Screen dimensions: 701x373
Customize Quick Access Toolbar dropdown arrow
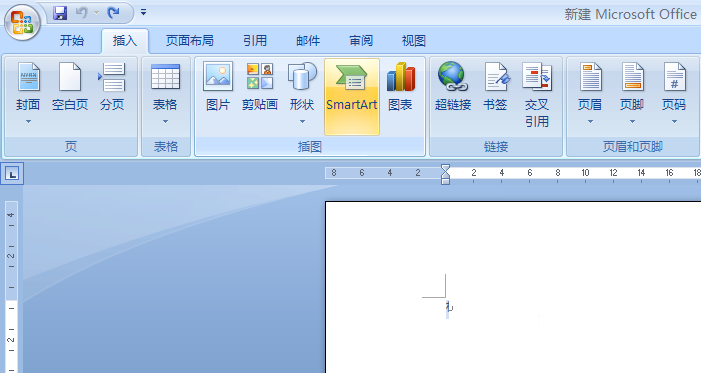click(144, 13)
